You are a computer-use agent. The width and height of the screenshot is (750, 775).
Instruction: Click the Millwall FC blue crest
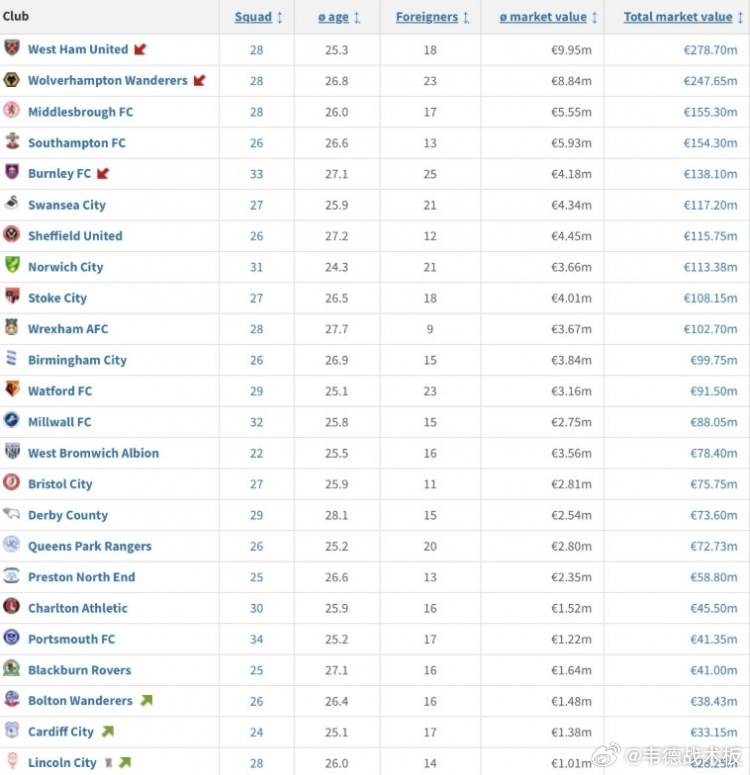[x=11, y=421]
